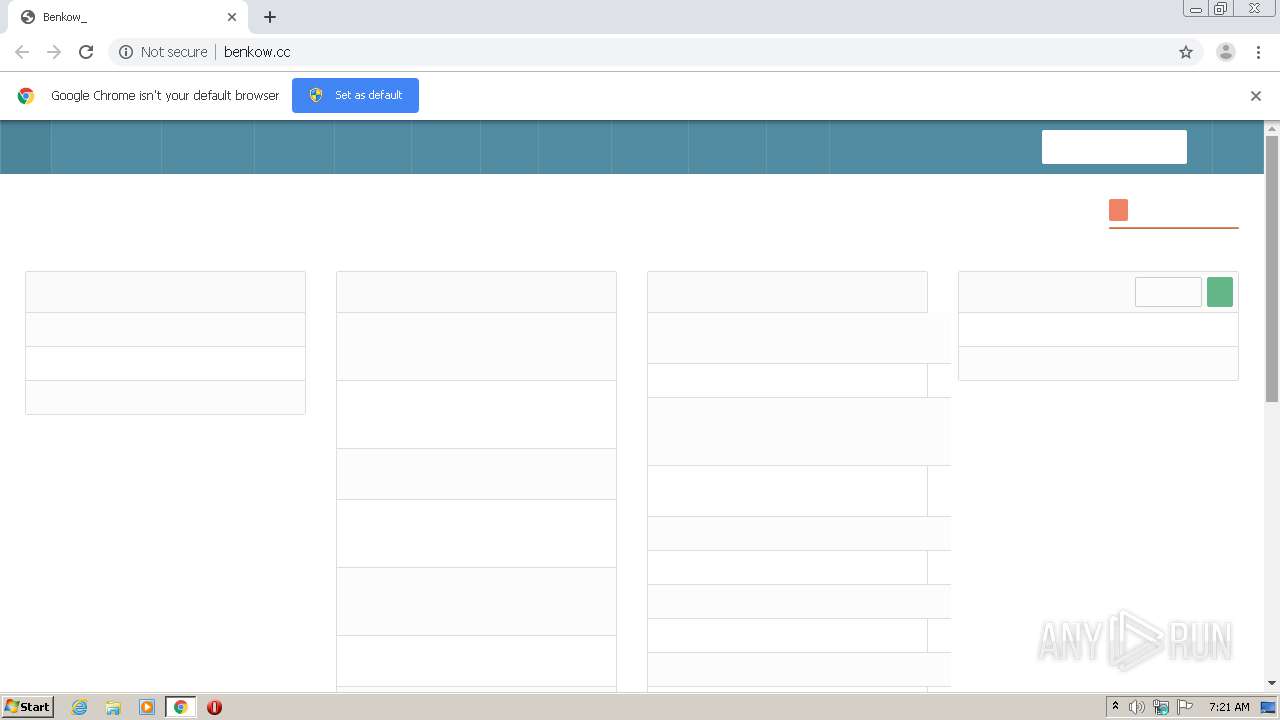Click page scrollbar down arrow
This screenshot has height=720, width=1280.
1272,683
